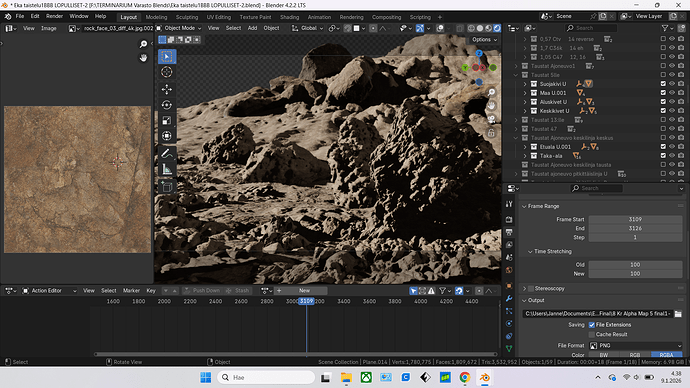This screenshot has height=388, width=690.
Task: Open the Render menu
Action: click(55, 16)
